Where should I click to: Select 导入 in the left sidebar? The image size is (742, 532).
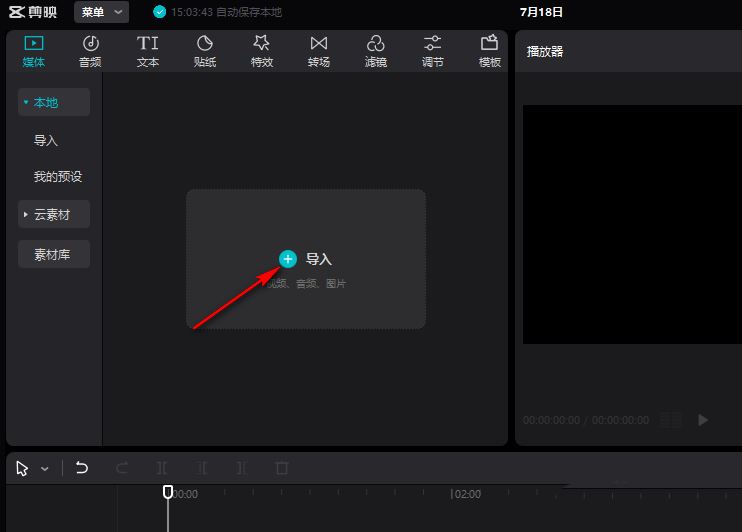(45, 140)
